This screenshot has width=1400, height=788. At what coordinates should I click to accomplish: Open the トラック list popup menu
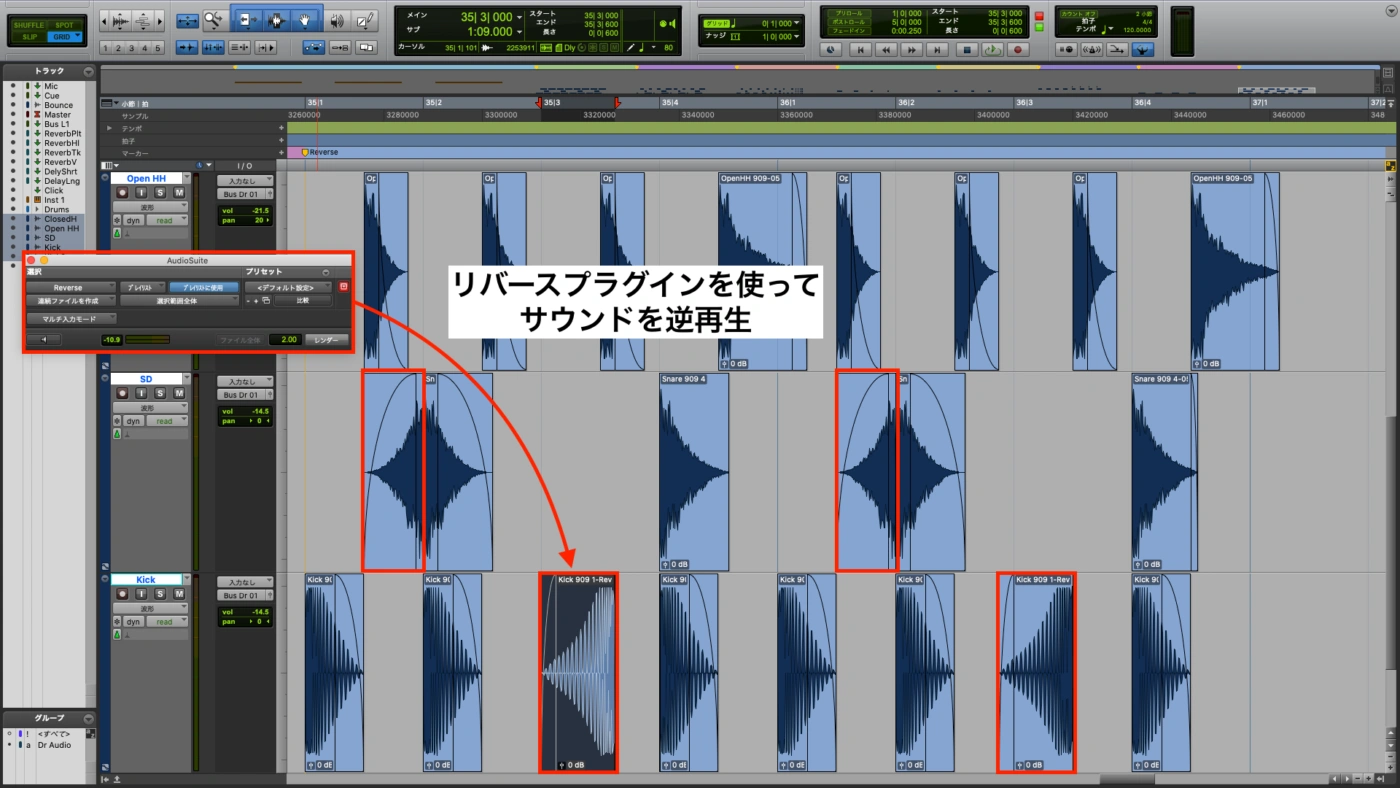pos(88,72)
